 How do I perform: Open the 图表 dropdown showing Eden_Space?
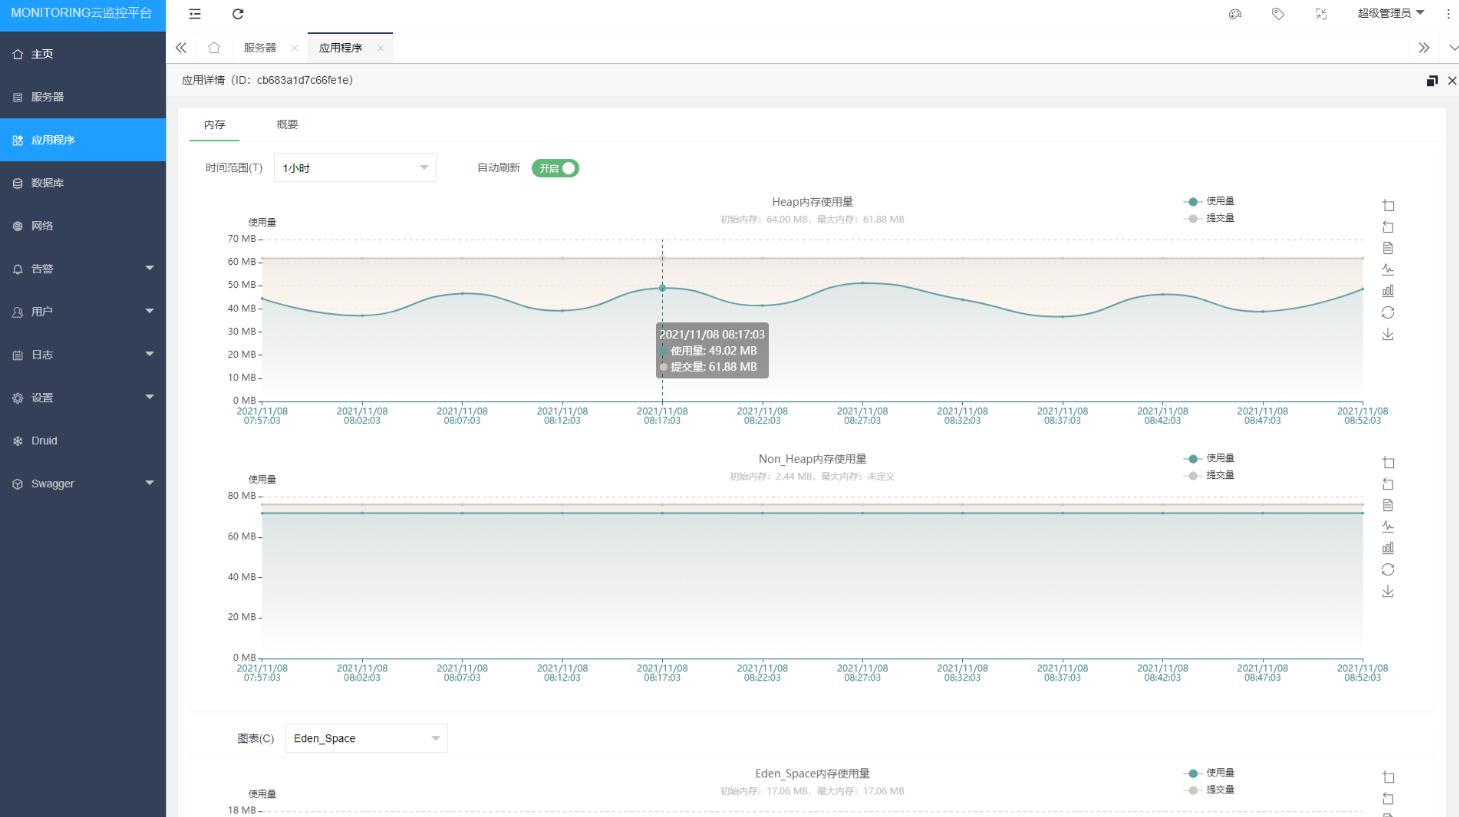click(x=366, y=738)
